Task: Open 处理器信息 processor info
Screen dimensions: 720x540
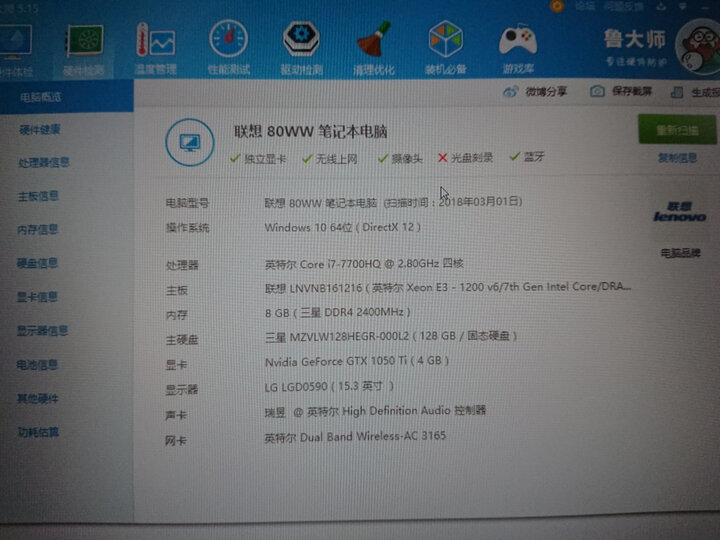Action: coord(44,163)
